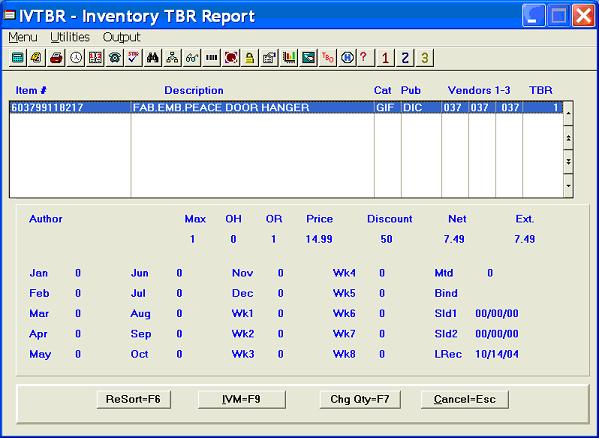
Task: Click the ReSort=F6 button
Action: 133,399
